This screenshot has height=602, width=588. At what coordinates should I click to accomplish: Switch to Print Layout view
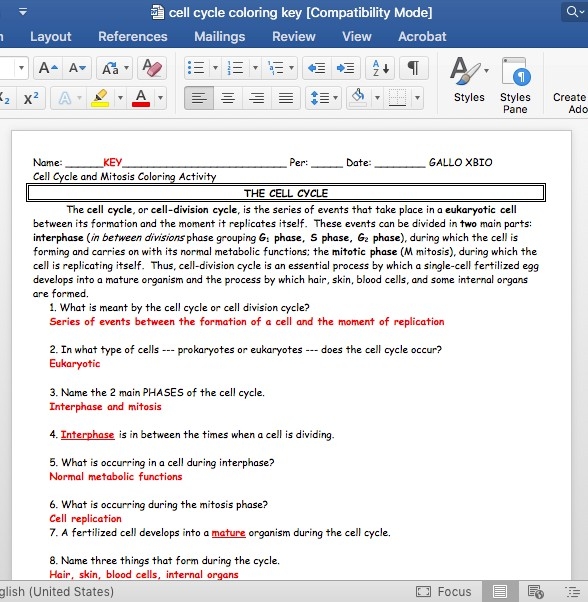coord(500,591)
